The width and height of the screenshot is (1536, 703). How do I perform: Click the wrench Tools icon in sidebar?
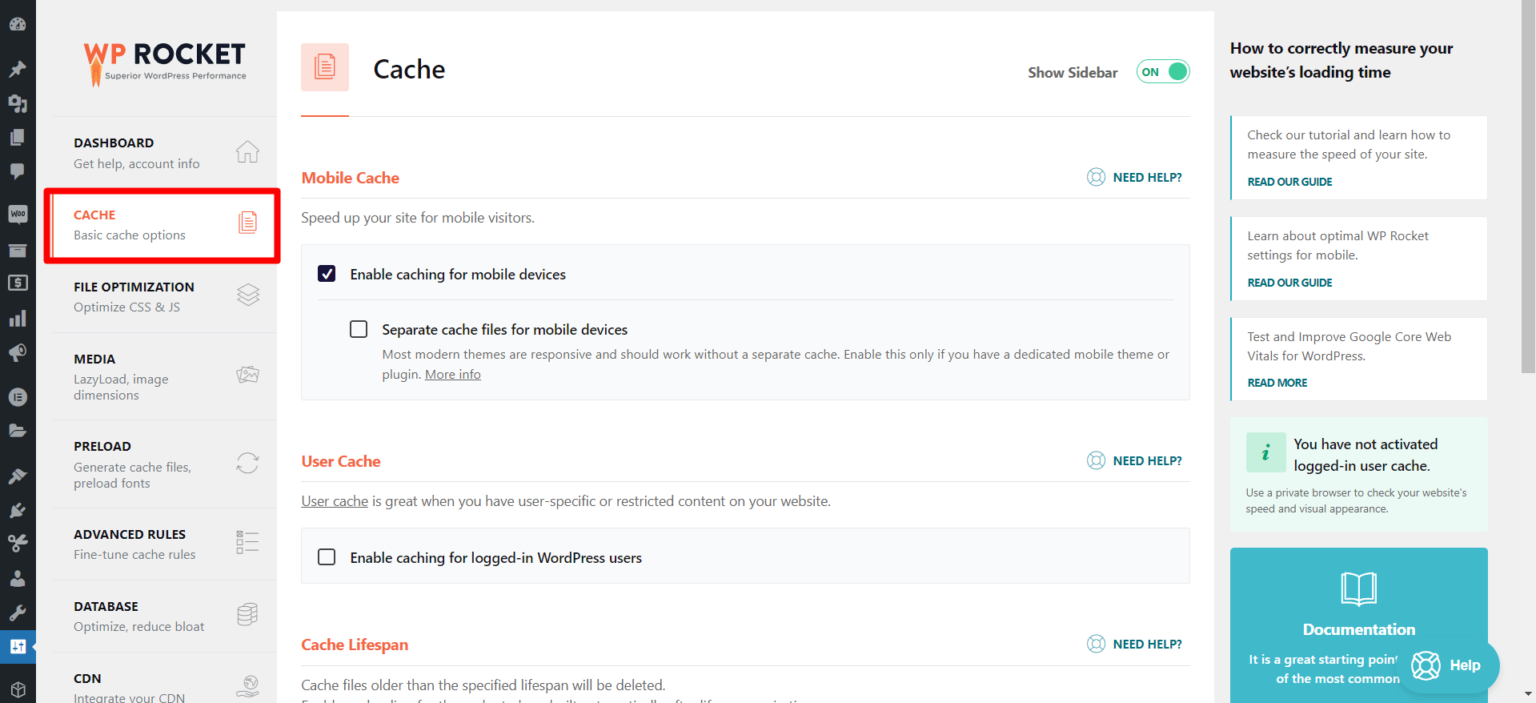pos(17,612)
